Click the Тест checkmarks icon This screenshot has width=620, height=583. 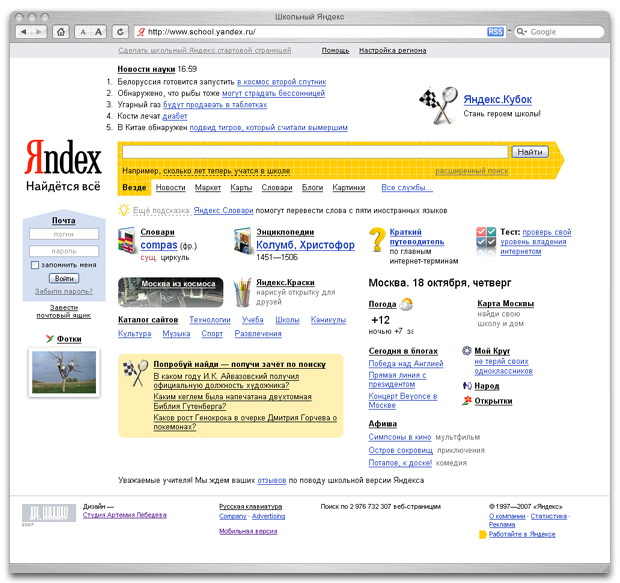tap(486, 239)
